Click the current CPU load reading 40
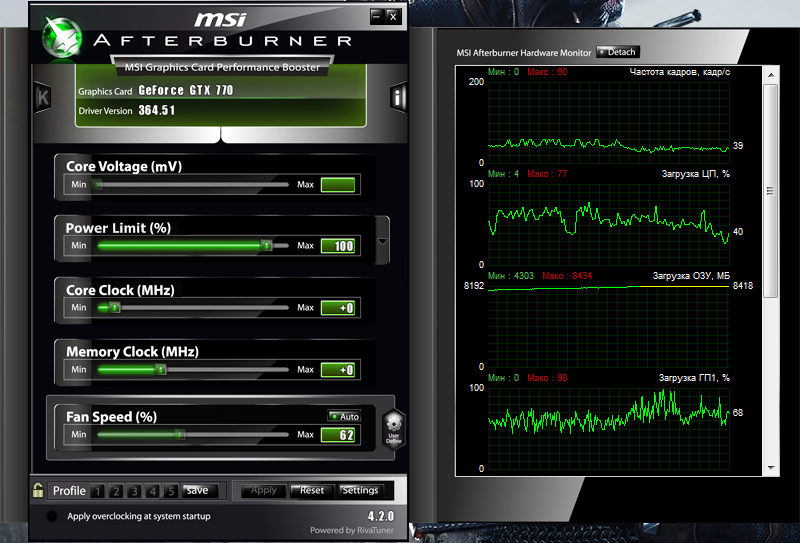 pyautogui.click(x=738, y=231)
